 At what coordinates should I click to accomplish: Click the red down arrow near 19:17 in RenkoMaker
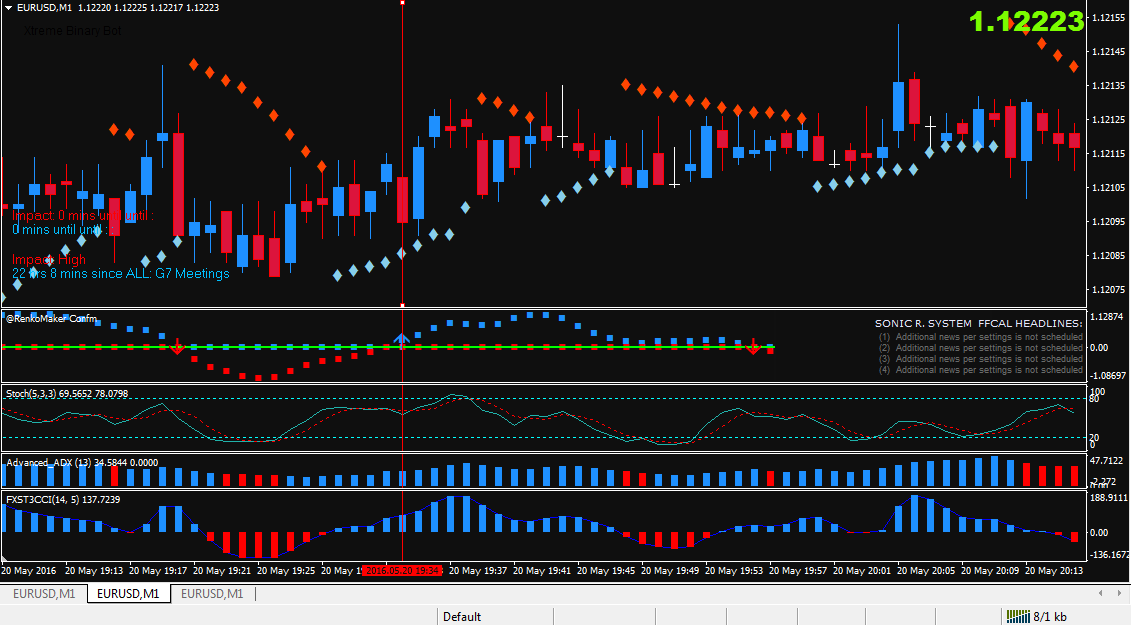coord(177,347)
